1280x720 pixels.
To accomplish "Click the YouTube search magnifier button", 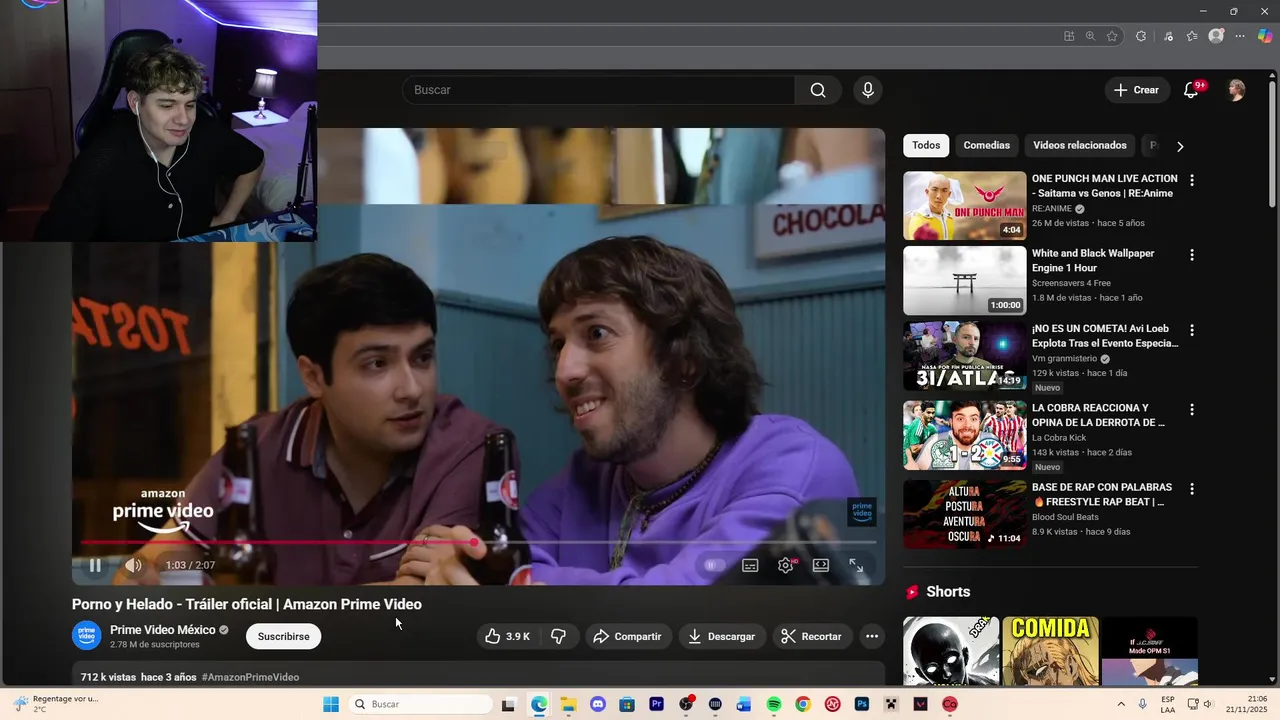I will [818, 90].
